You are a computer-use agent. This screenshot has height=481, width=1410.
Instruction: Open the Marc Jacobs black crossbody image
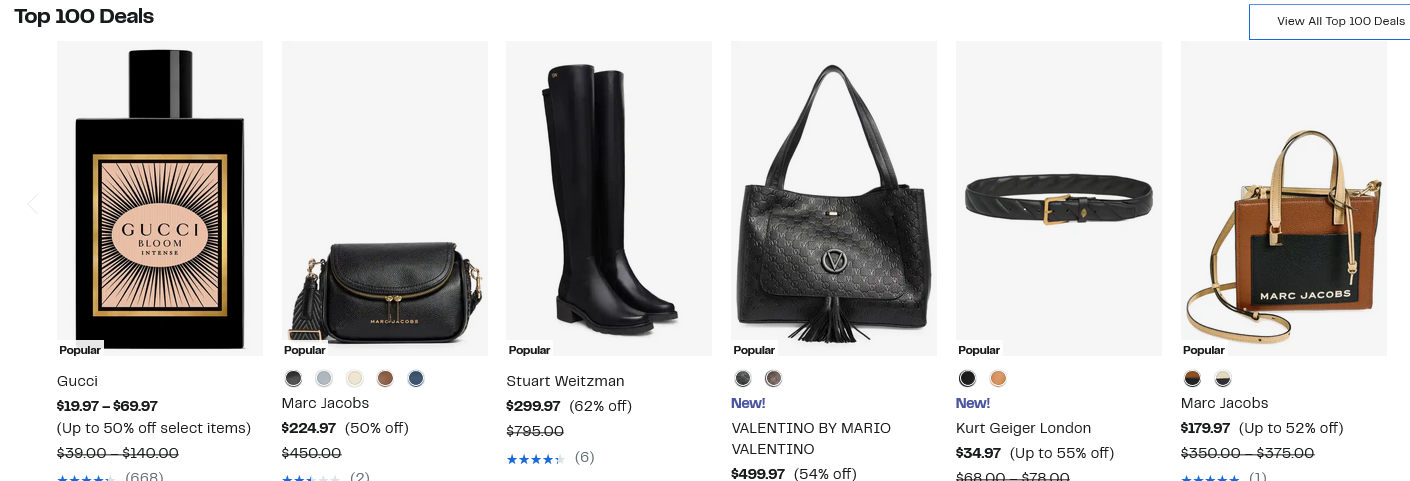[x=385, y=198]
